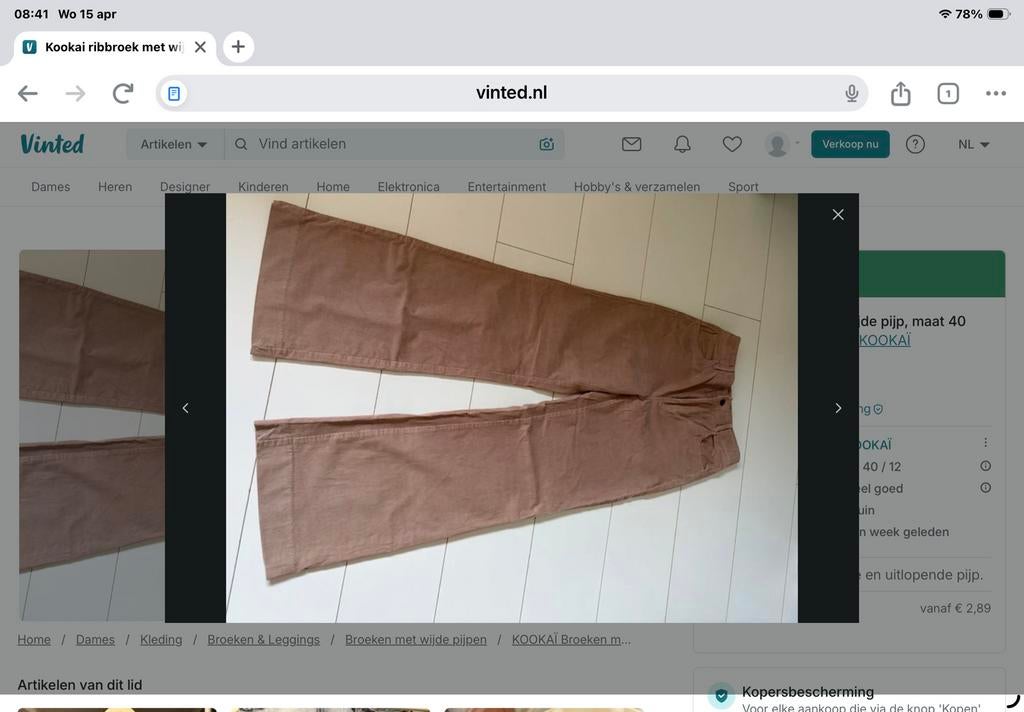Open Vinted help via the question mark icon
Viewport: 1024px width, 712px height.
[x=915, y=144]
